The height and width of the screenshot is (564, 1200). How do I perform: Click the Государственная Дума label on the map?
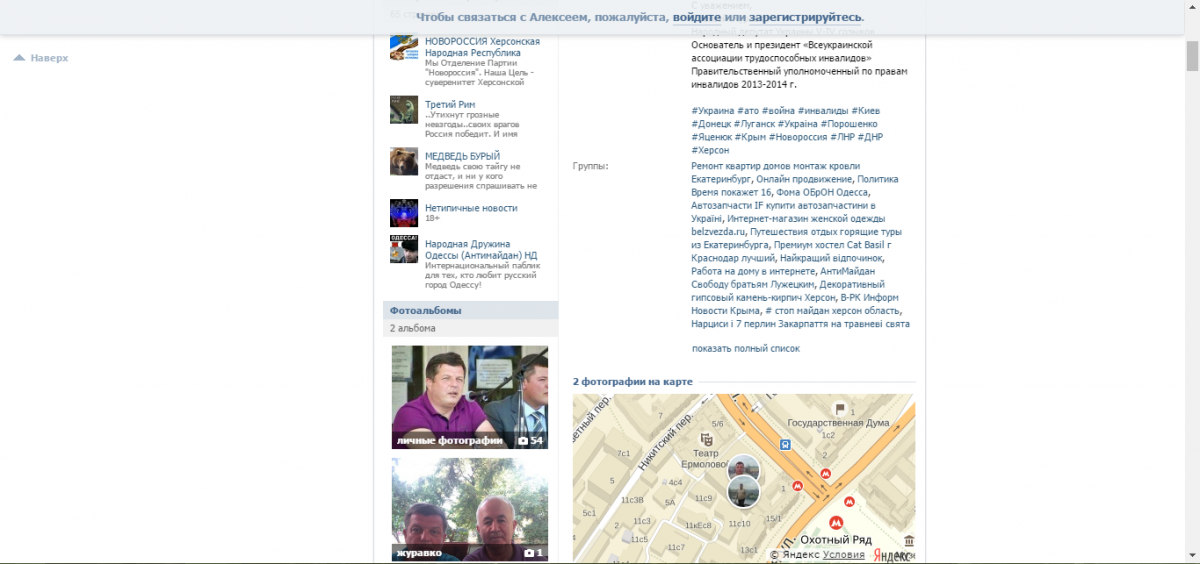tap(838, 423)
